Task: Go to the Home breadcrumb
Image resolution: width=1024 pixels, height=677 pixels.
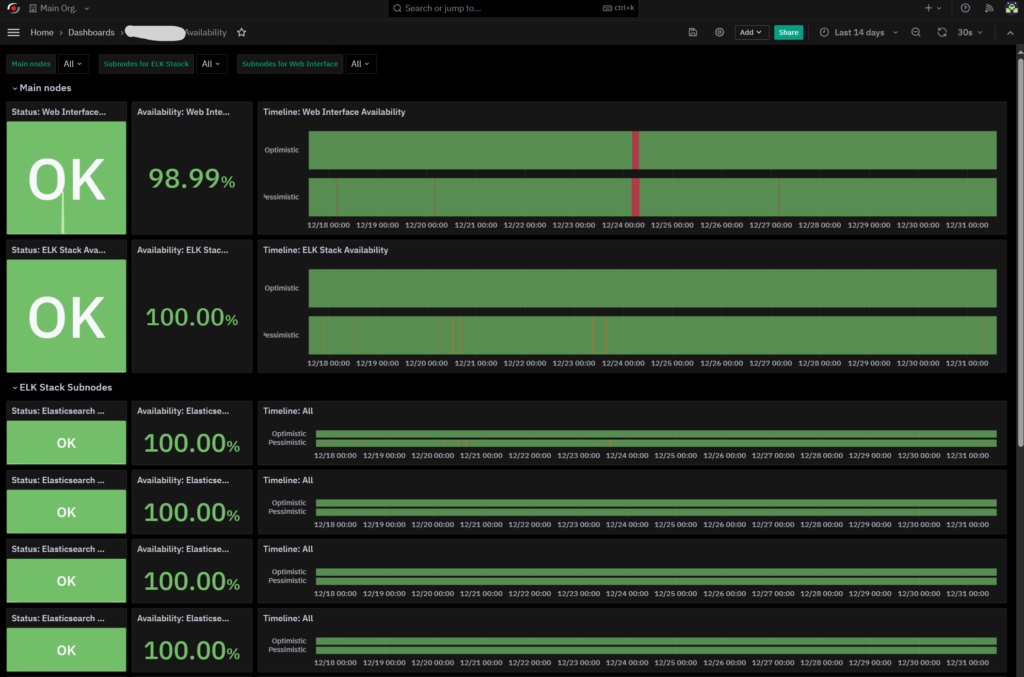Action: point(42,33)
